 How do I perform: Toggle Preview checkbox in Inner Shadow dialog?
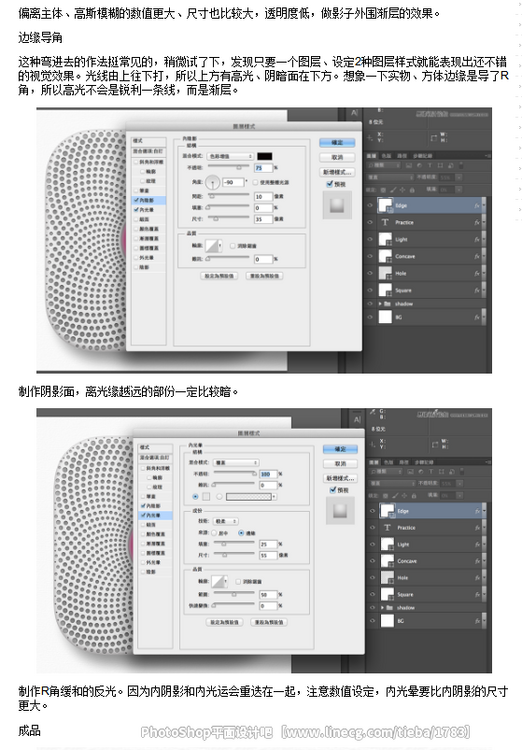pos(329,184)
